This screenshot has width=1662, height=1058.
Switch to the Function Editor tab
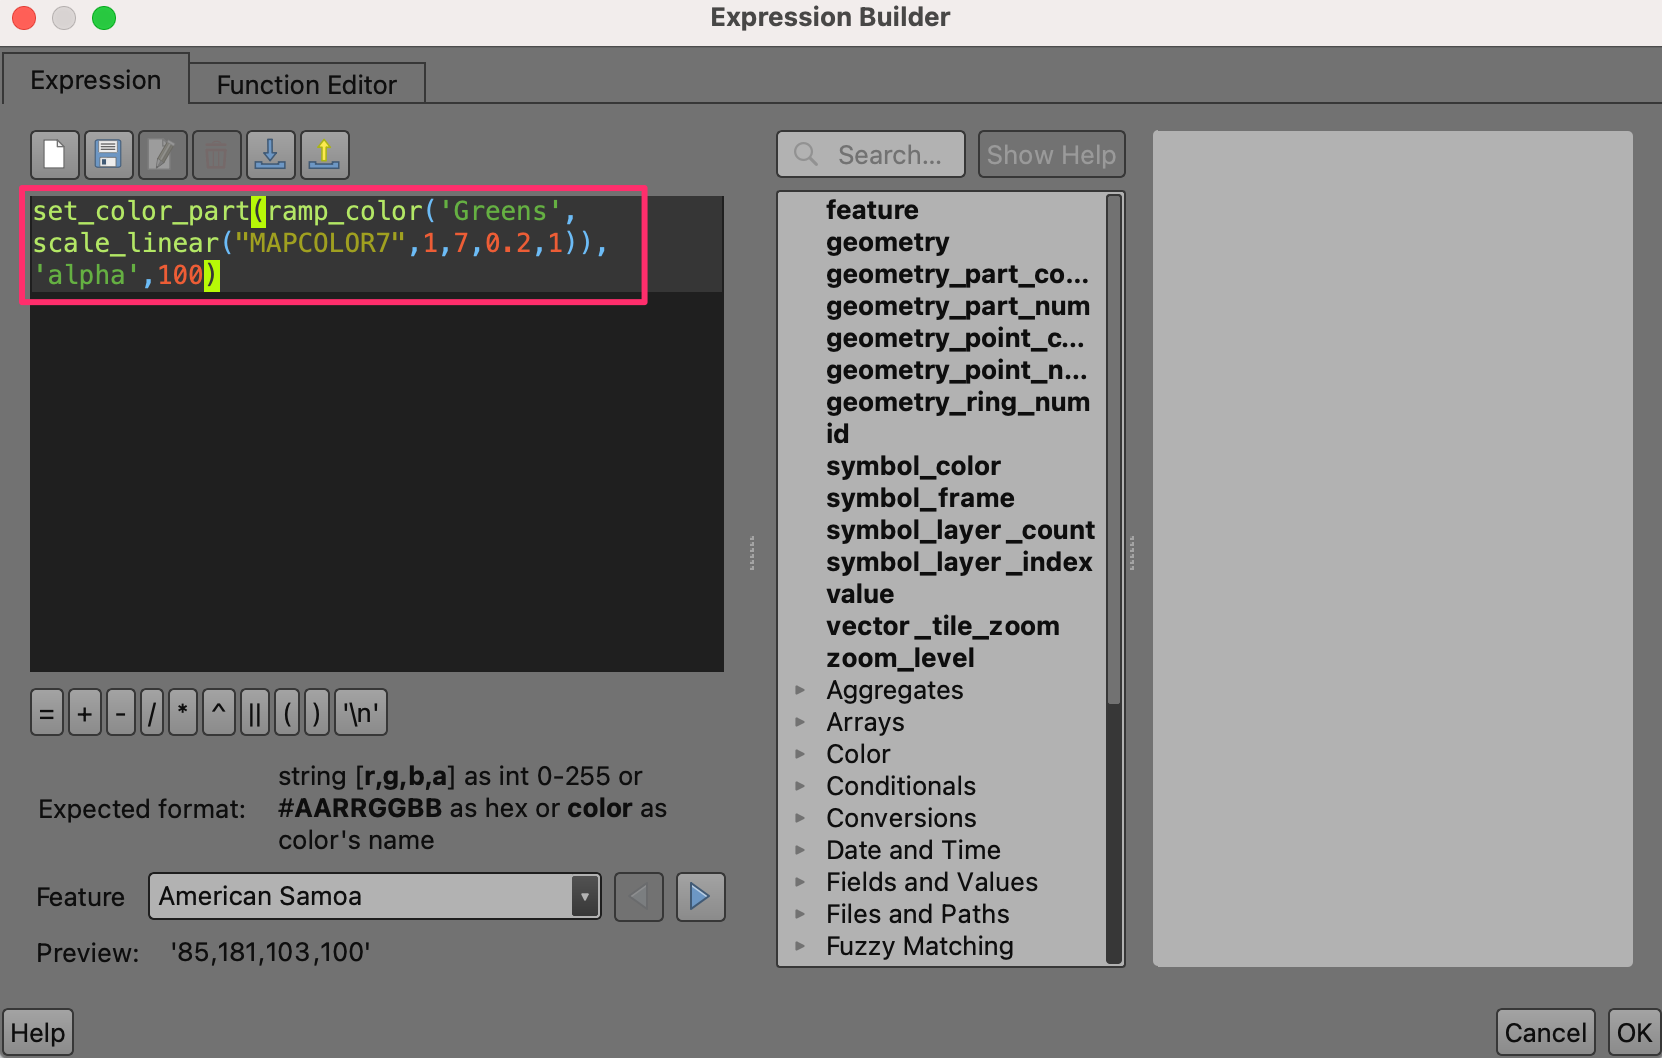click(306, 85)
